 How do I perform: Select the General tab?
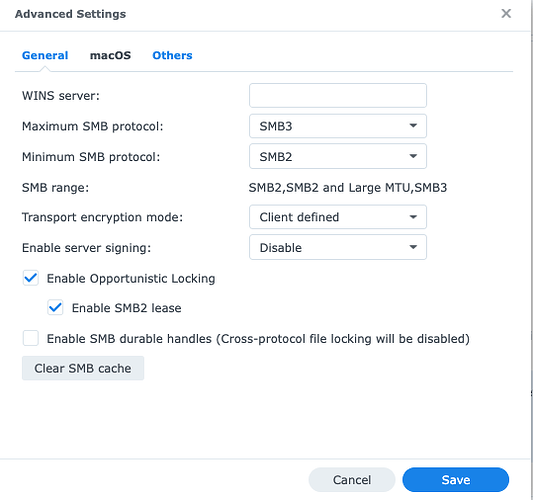[45, 55]
